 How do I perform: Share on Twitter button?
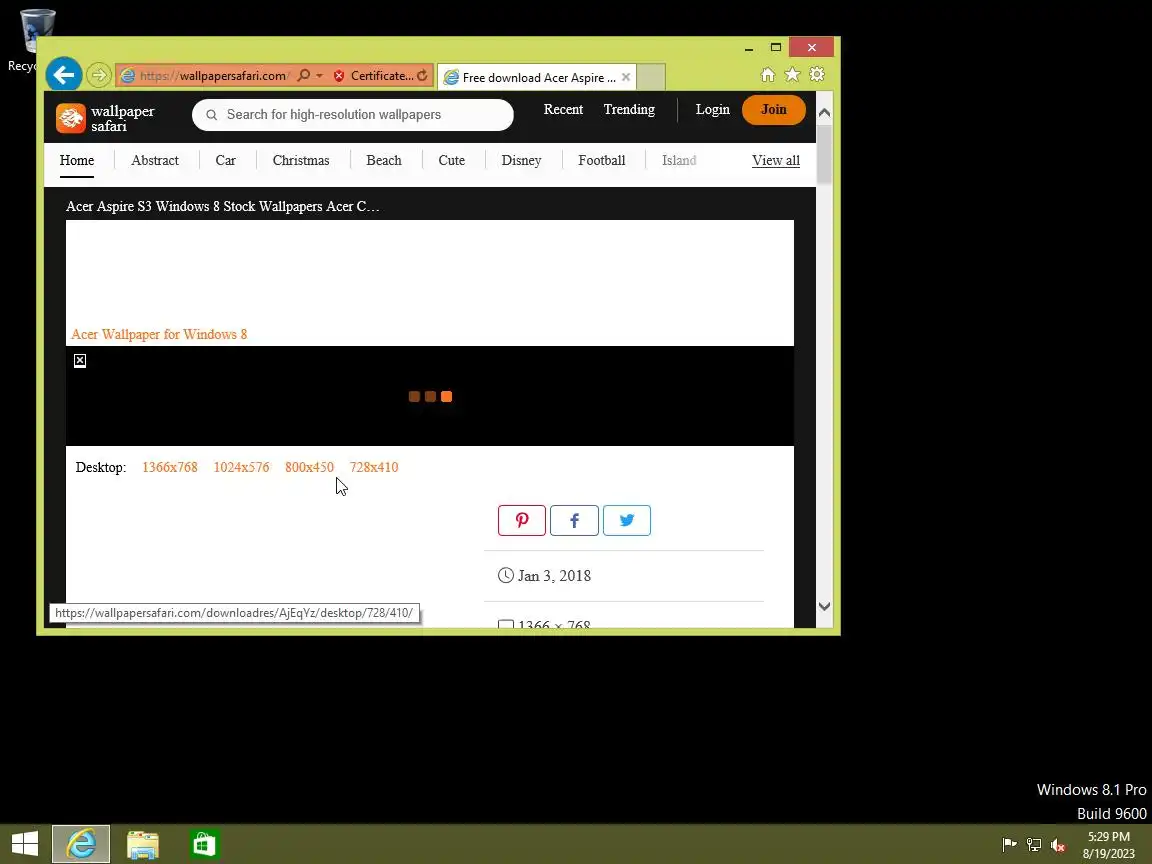627,521
